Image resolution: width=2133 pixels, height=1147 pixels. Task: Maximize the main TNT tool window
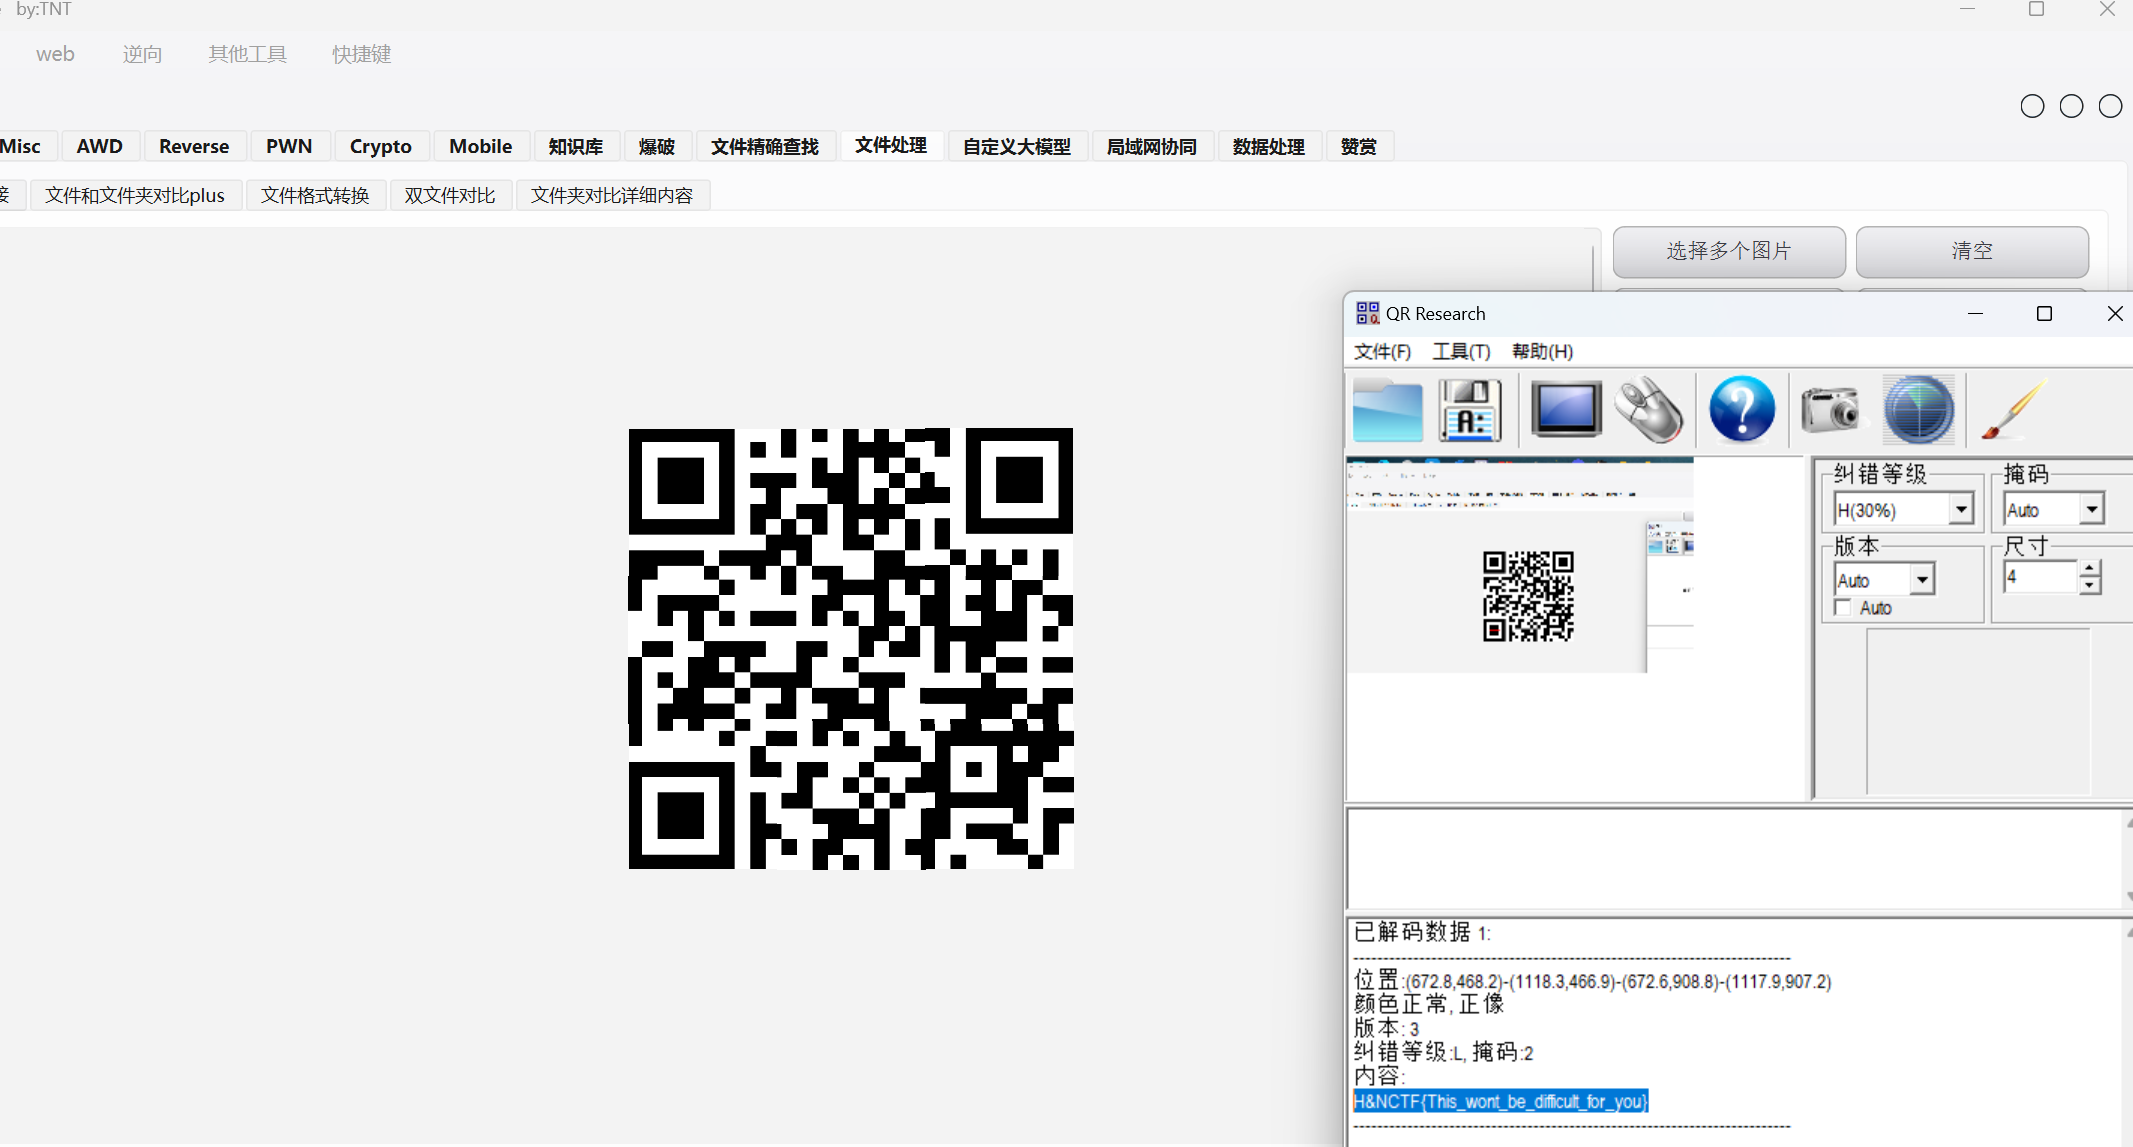tap(2036, 9)
